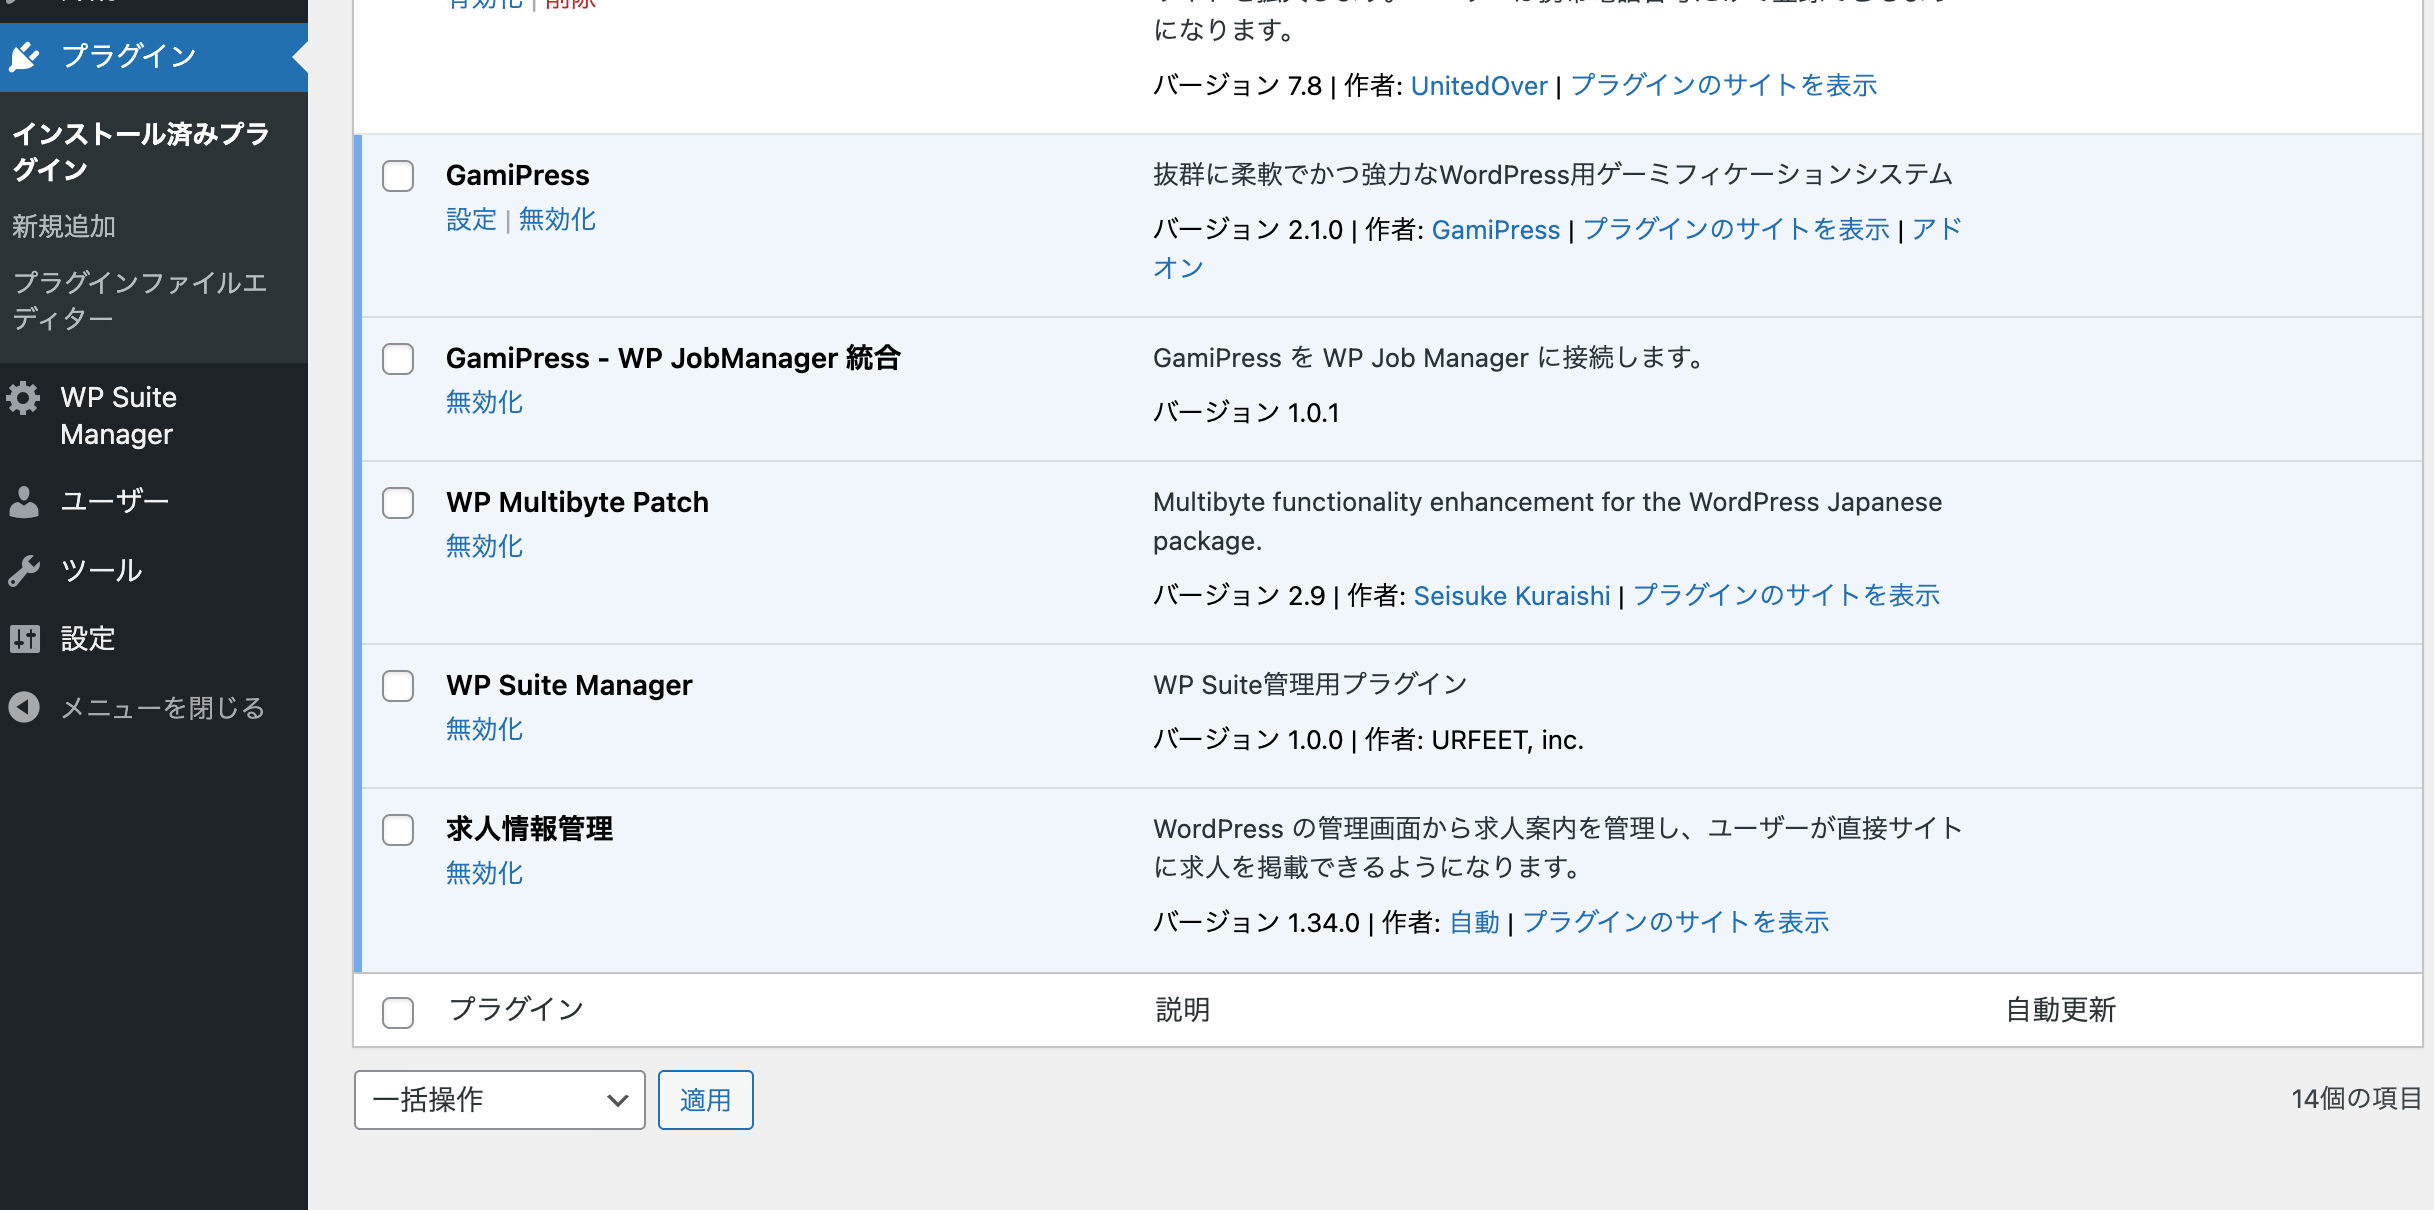
Task: Click the Tools wrench icon
Action: point(24,570)
